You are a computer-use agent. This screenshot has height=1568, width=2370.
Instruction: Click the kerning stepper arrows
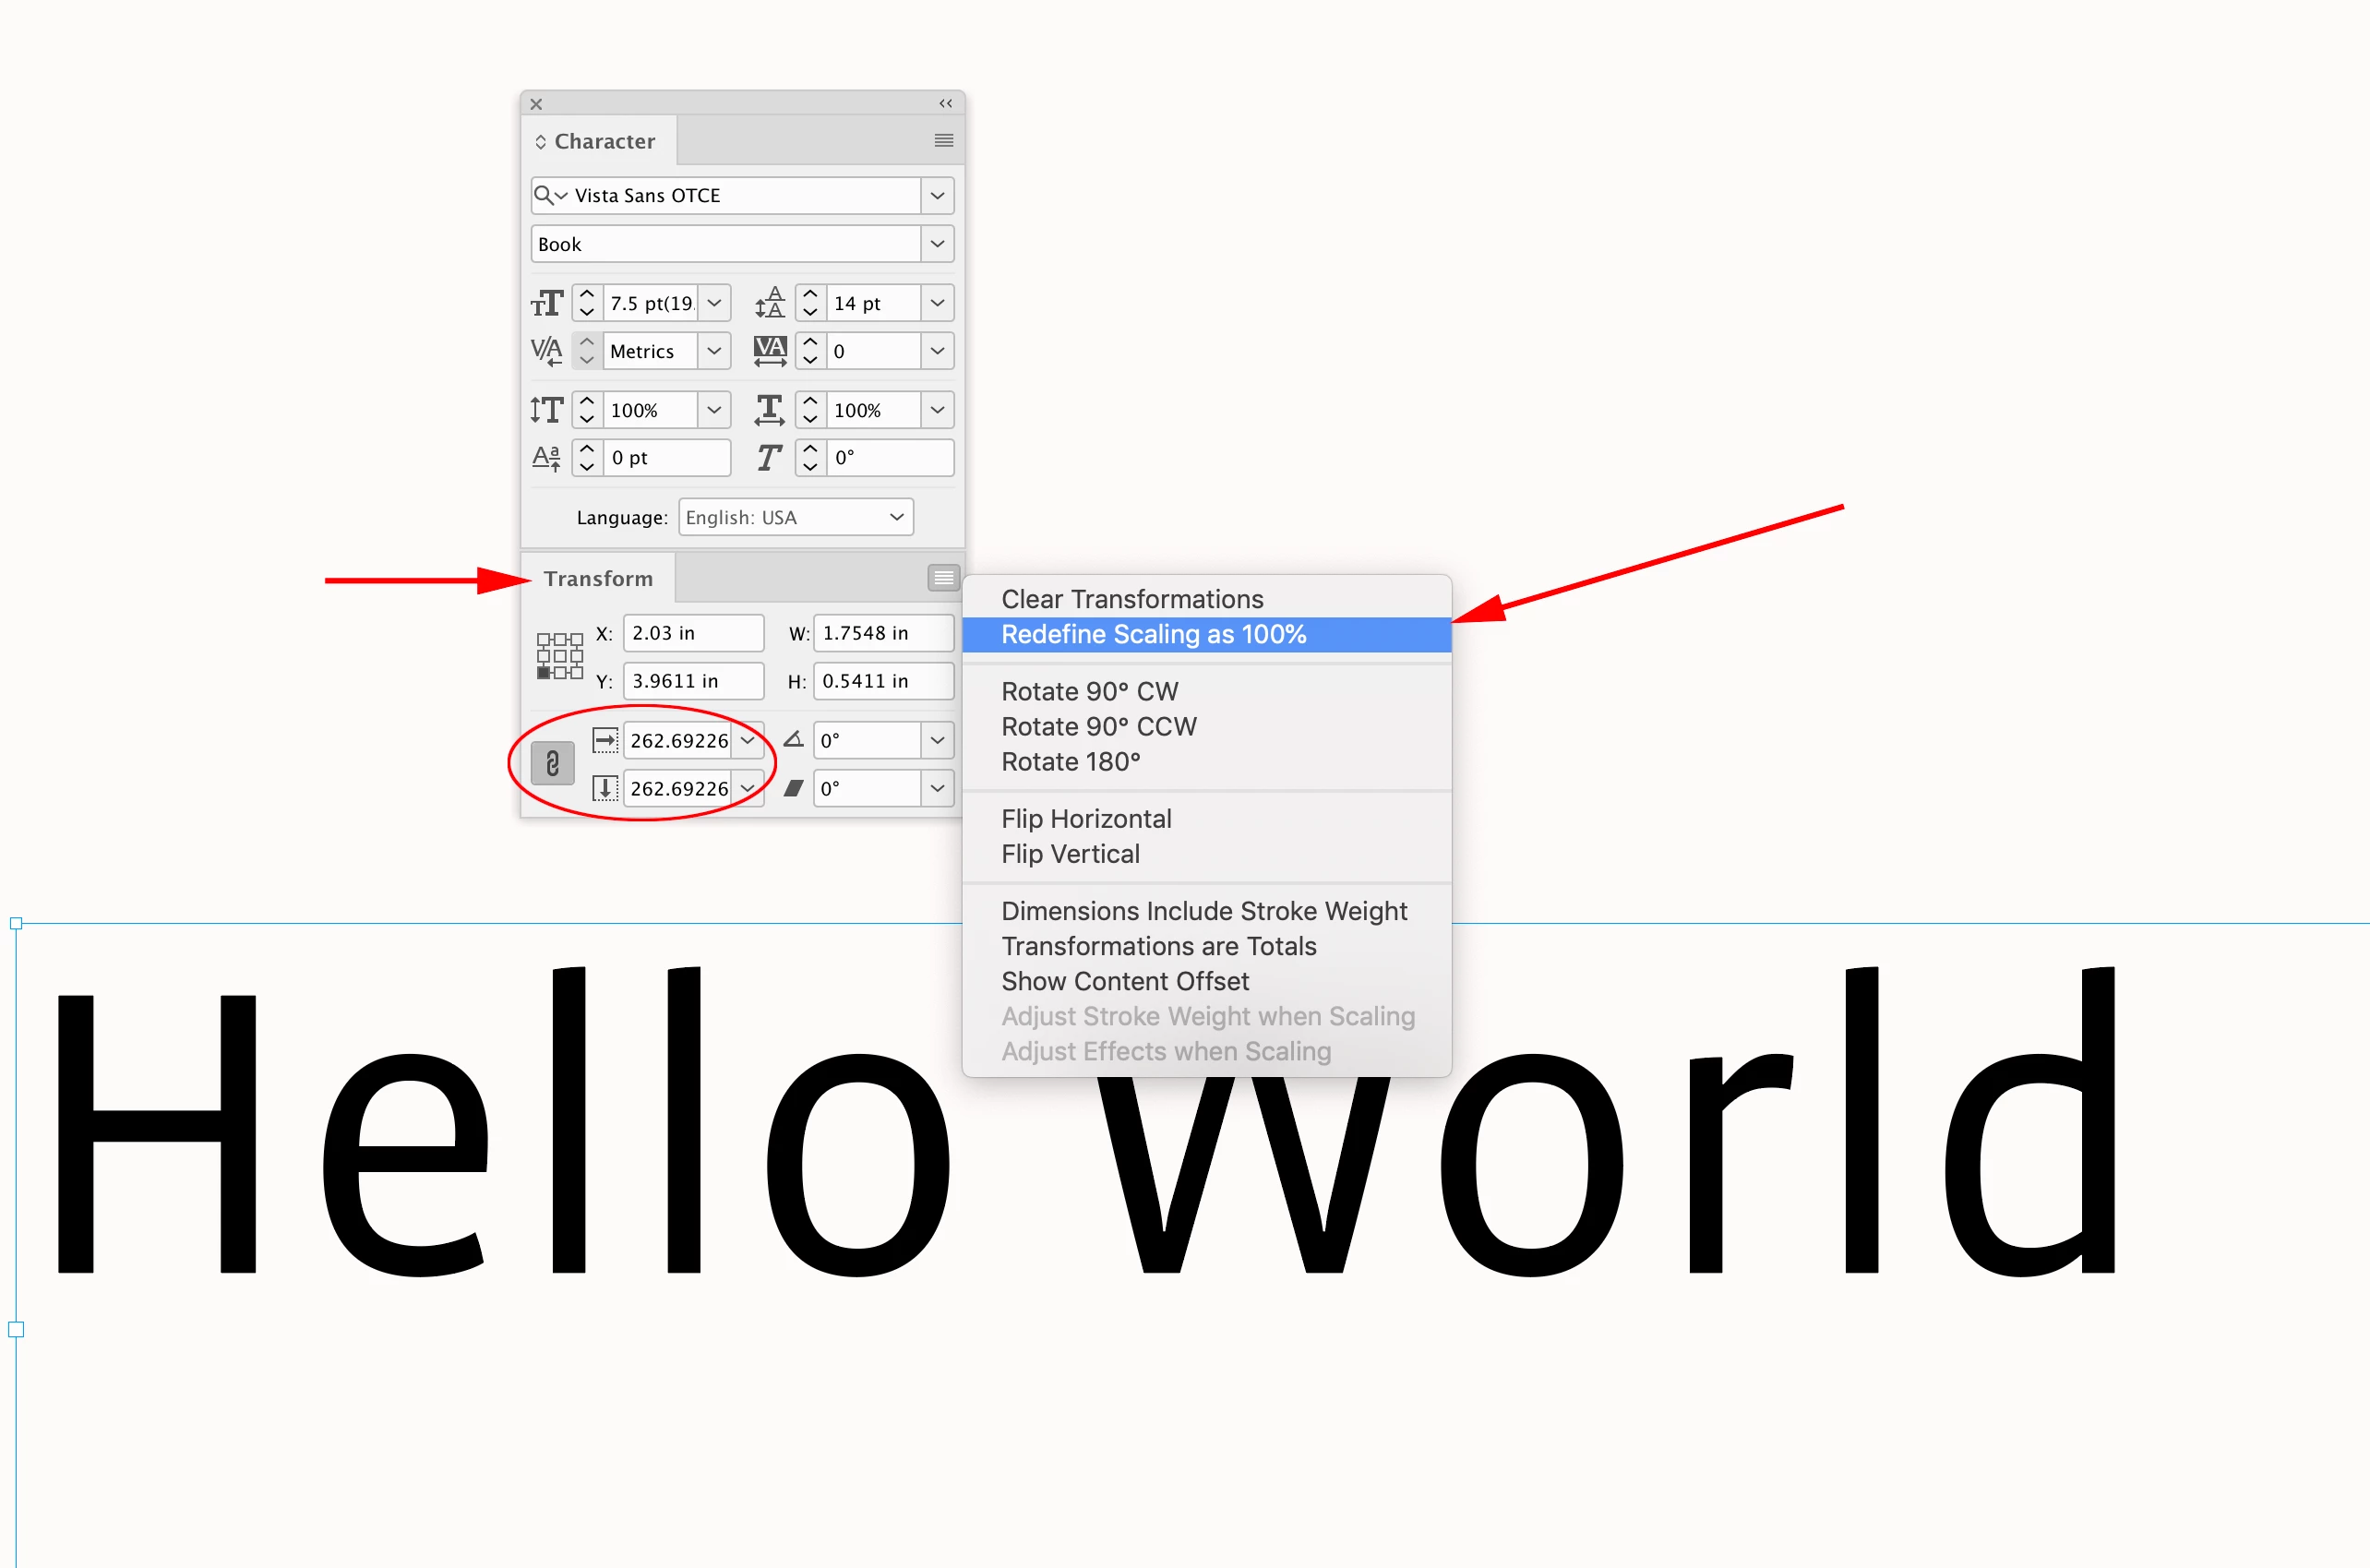(587, 351)
